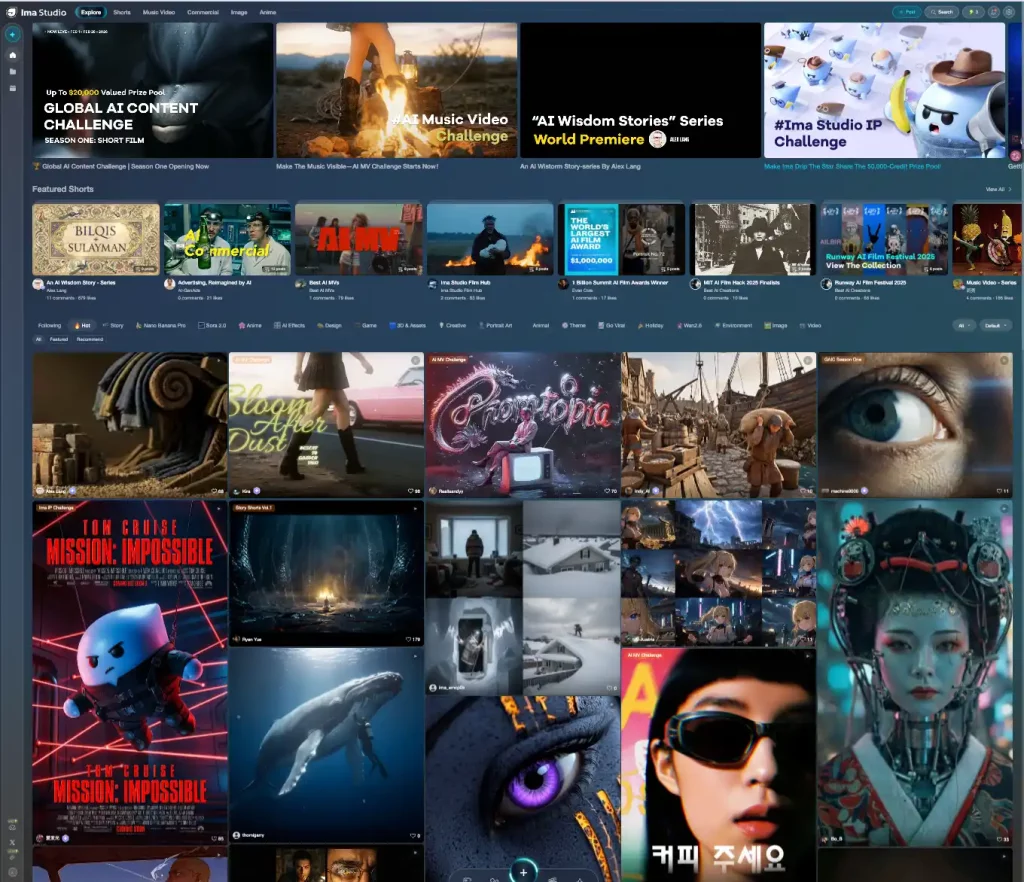Switch to the Commercial tab
The width and height of the screenshot is (1024, 882).
click(x=203, y=12)
